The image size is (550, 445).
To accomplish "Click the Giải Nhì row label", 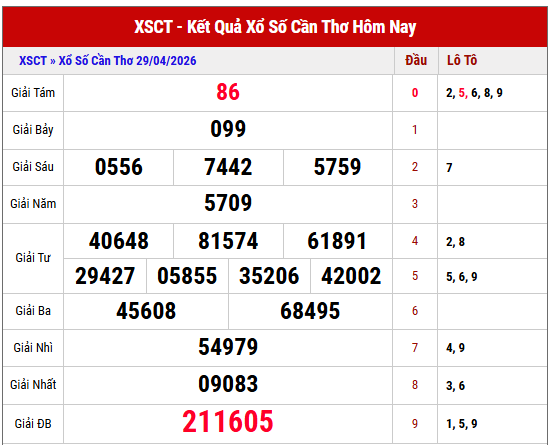I will click(33, 348).
